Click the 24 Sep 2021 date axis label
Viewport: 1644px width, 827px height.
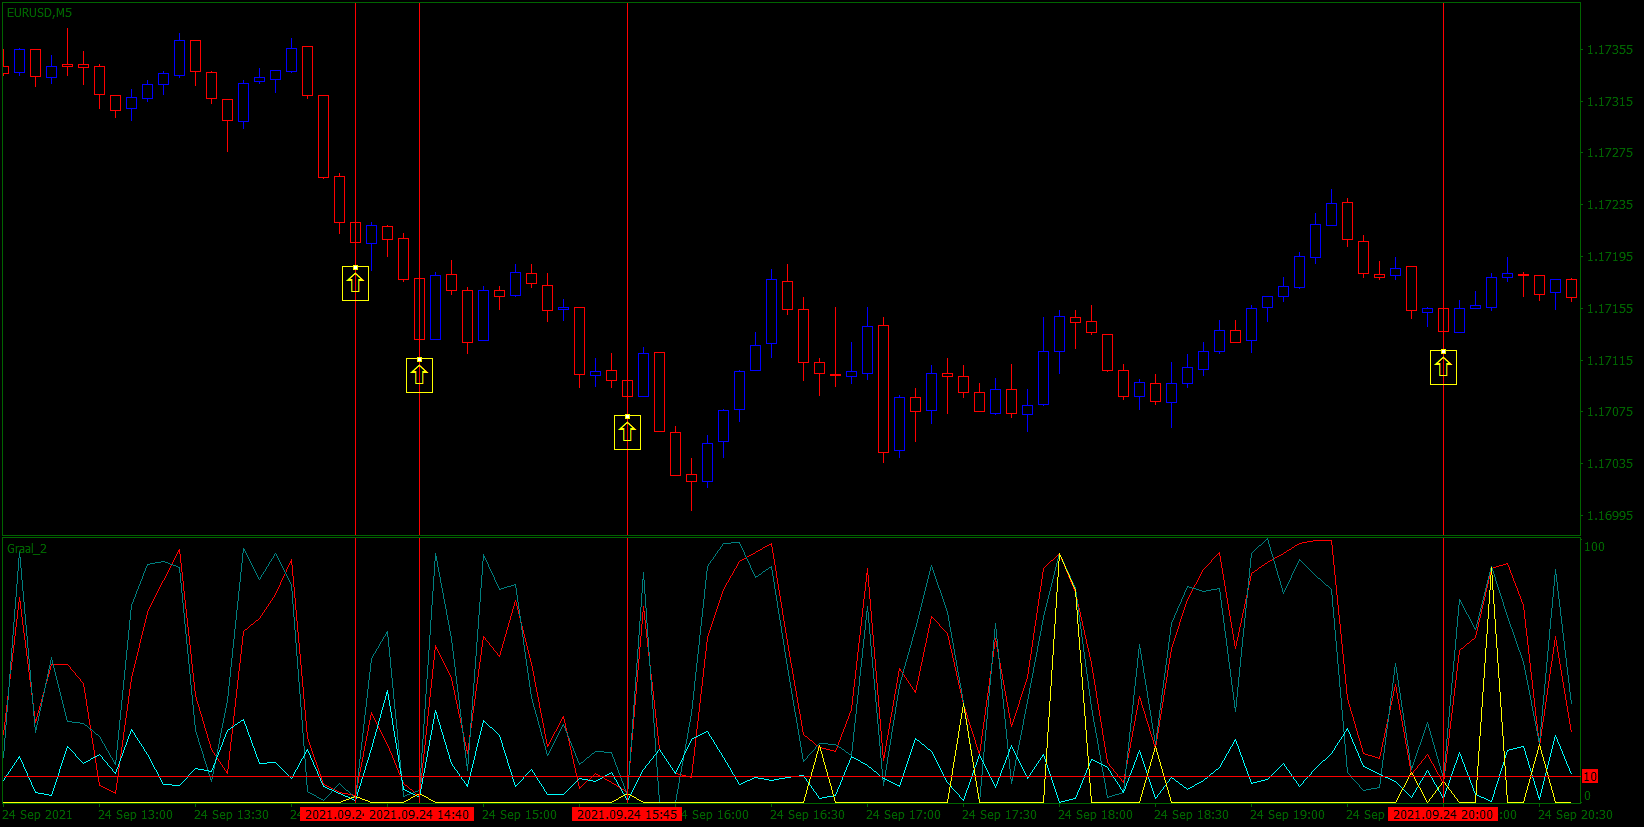tap(38, 815)
